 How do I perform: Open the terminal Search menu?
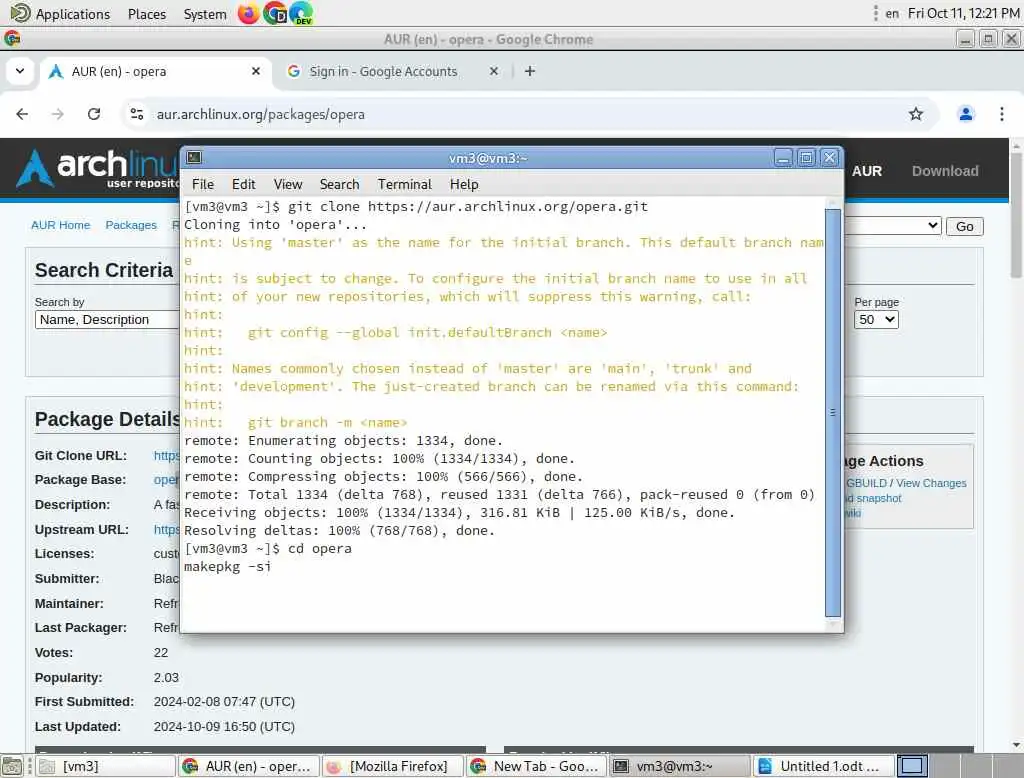[x=340, y=184]
